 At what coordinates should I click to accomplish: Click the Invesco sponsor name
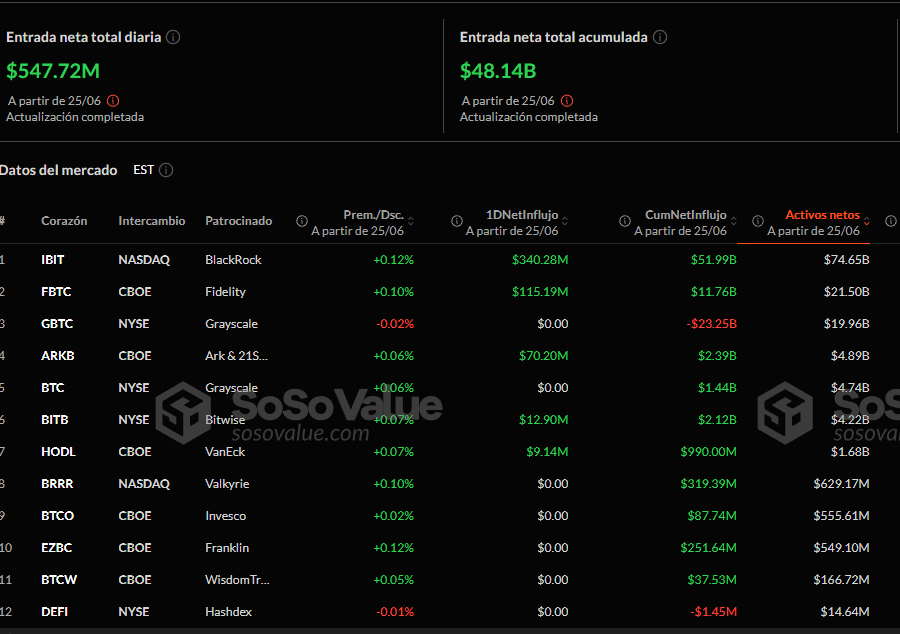pyautogui.click(x=226, y=516)
